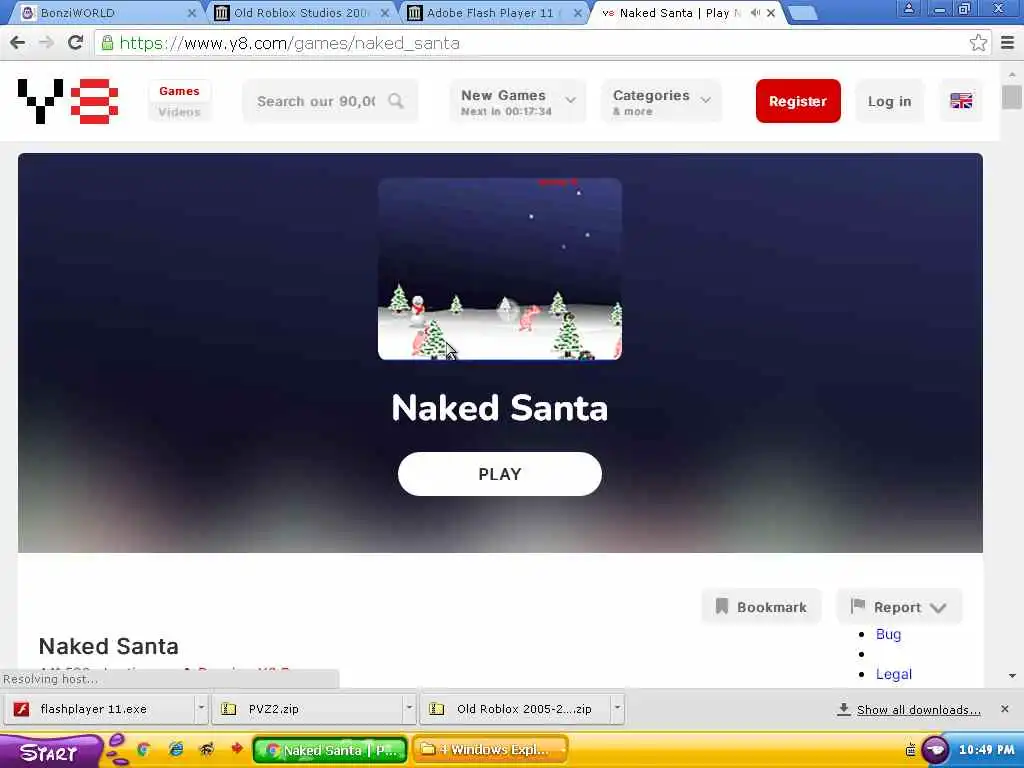Close the downloads bar

[1004, 709]
